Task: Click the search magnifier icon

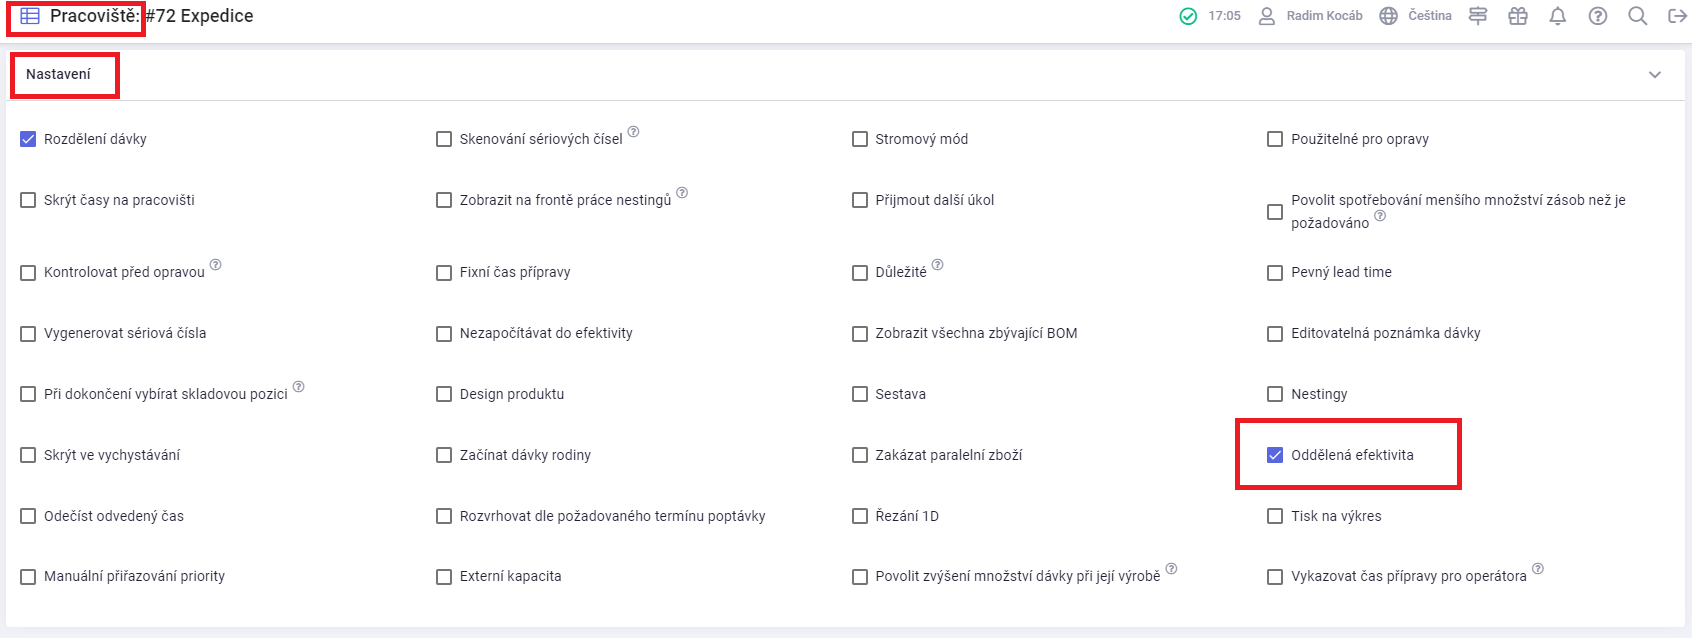Action: (x=1638, y=16)
